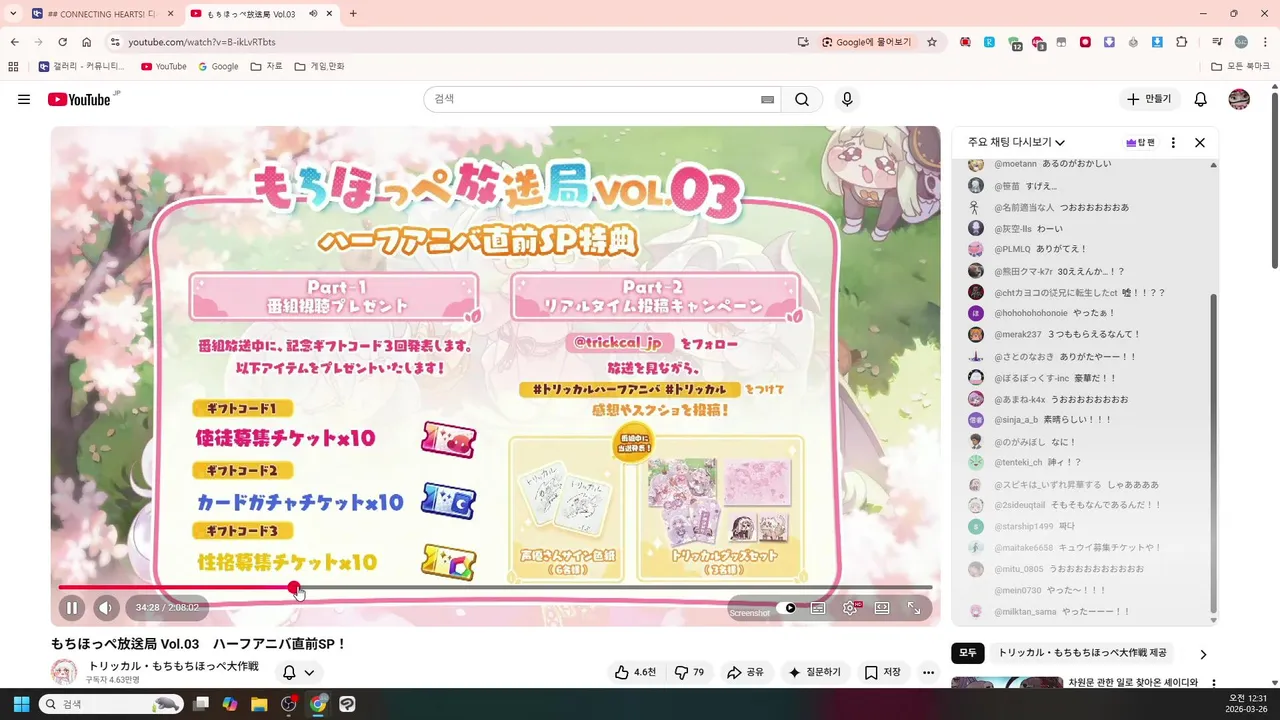Viewport: 1280px width, 720px height.
Task: Open on-screen keyboard in search box
Action: pyautogui.click(x=767, y=100)
